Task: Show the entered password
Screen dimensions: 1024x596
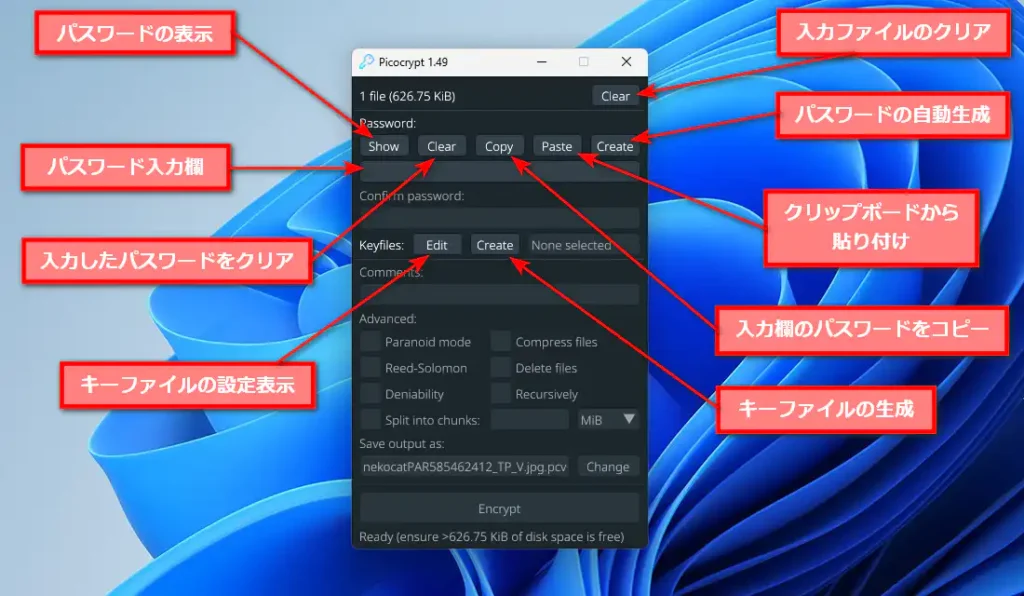Action: tap(382, 146)
